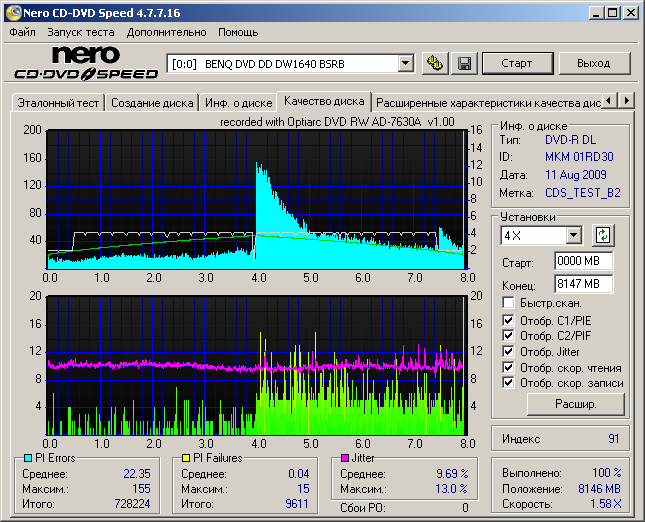Toggle the Быстр.скан. checkbox

(508, 303)
